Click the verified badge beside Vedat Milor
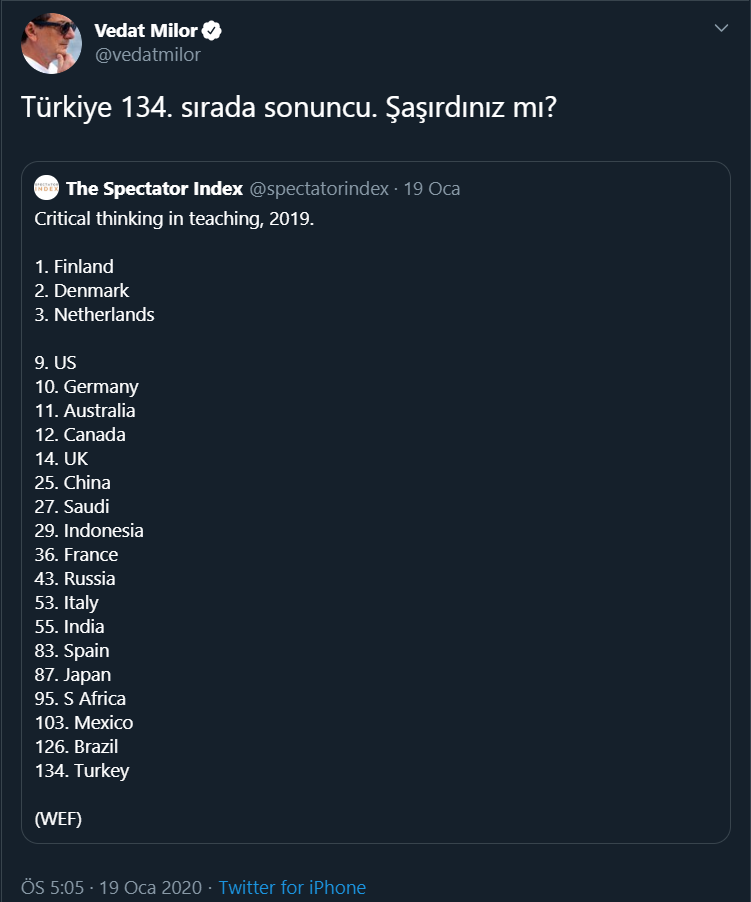The width and height of the screenshot is (751, 902). pos(212,31)
